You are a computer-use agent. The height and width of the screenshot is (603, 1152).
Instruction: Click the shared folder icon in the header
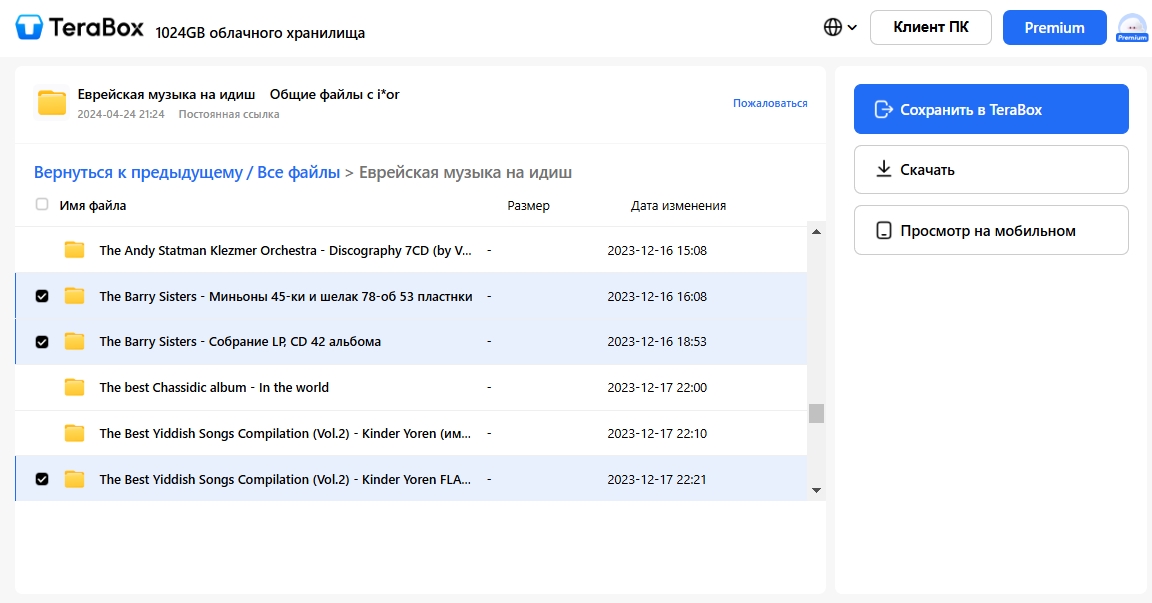(51, 102)
